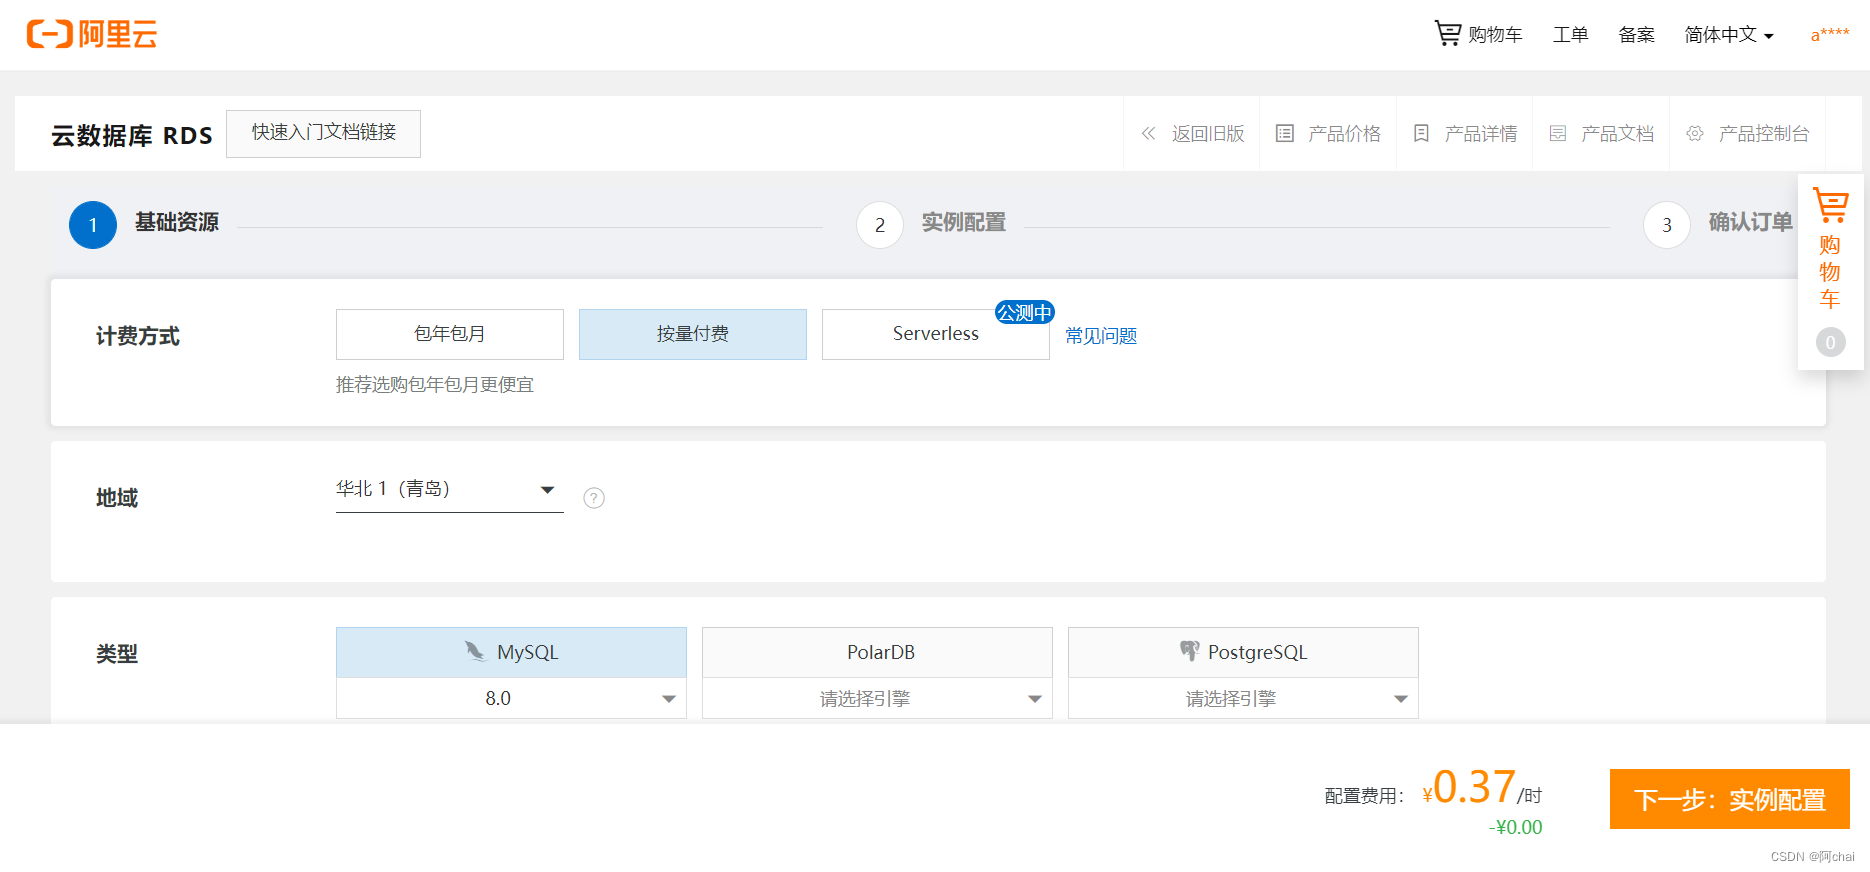Open 产品控制台 link
The width and height of the screenshot is (1870, 872).
(1764, 133)
